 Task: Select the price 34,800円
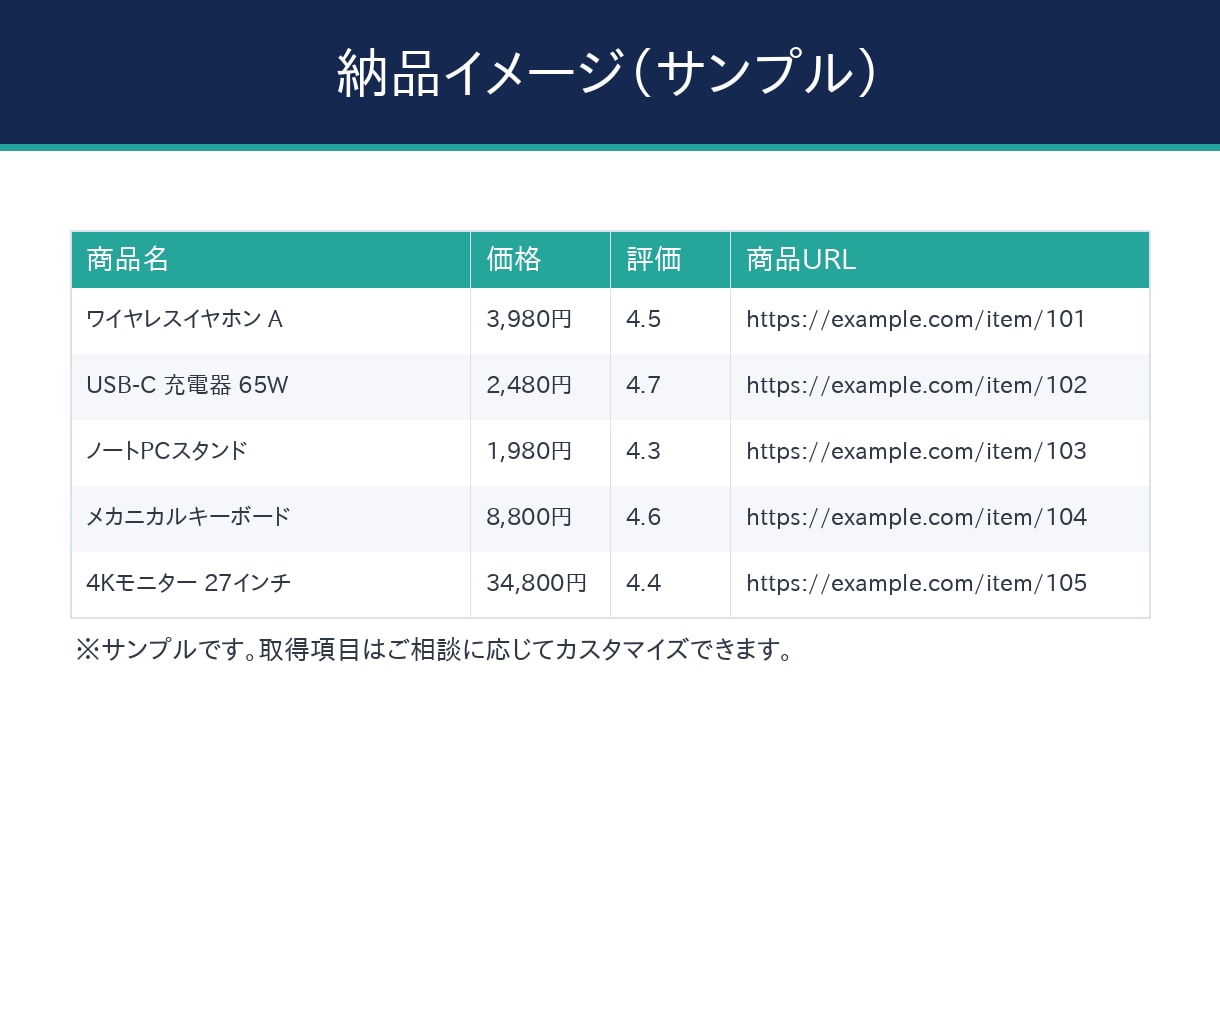click(537, 583)
